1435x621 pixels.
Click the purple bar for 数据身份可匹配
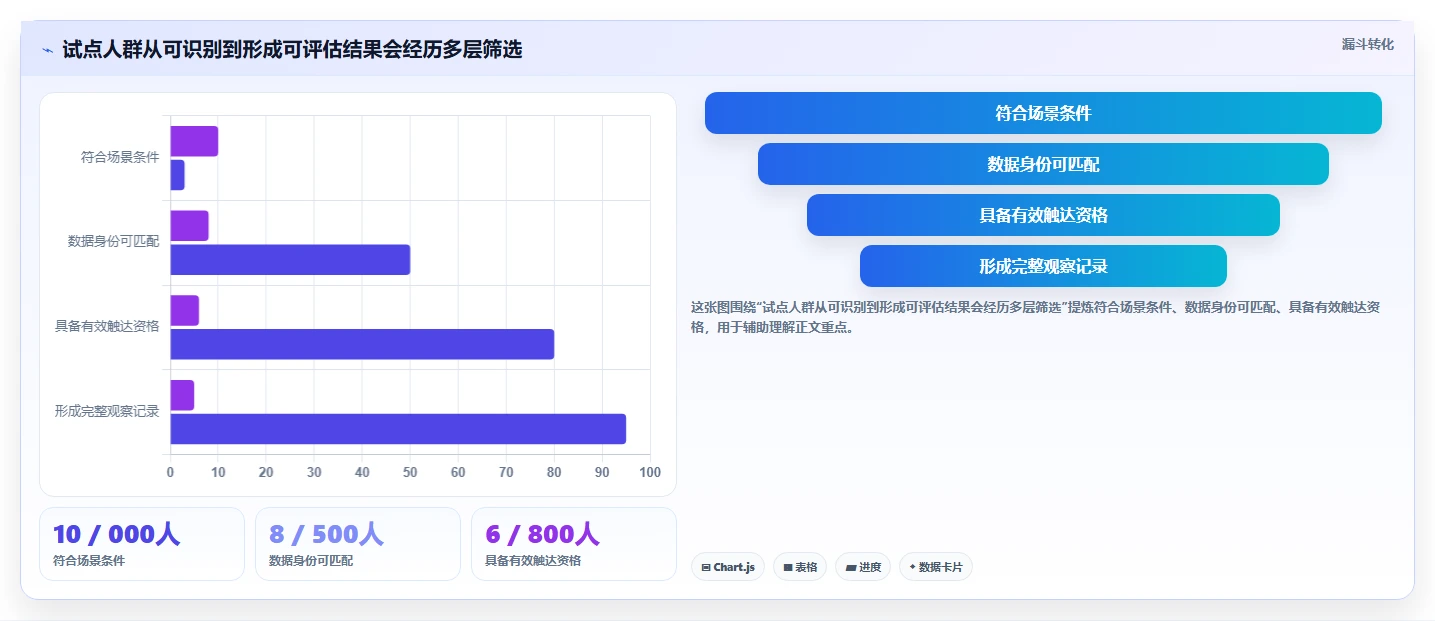(189, 226)
